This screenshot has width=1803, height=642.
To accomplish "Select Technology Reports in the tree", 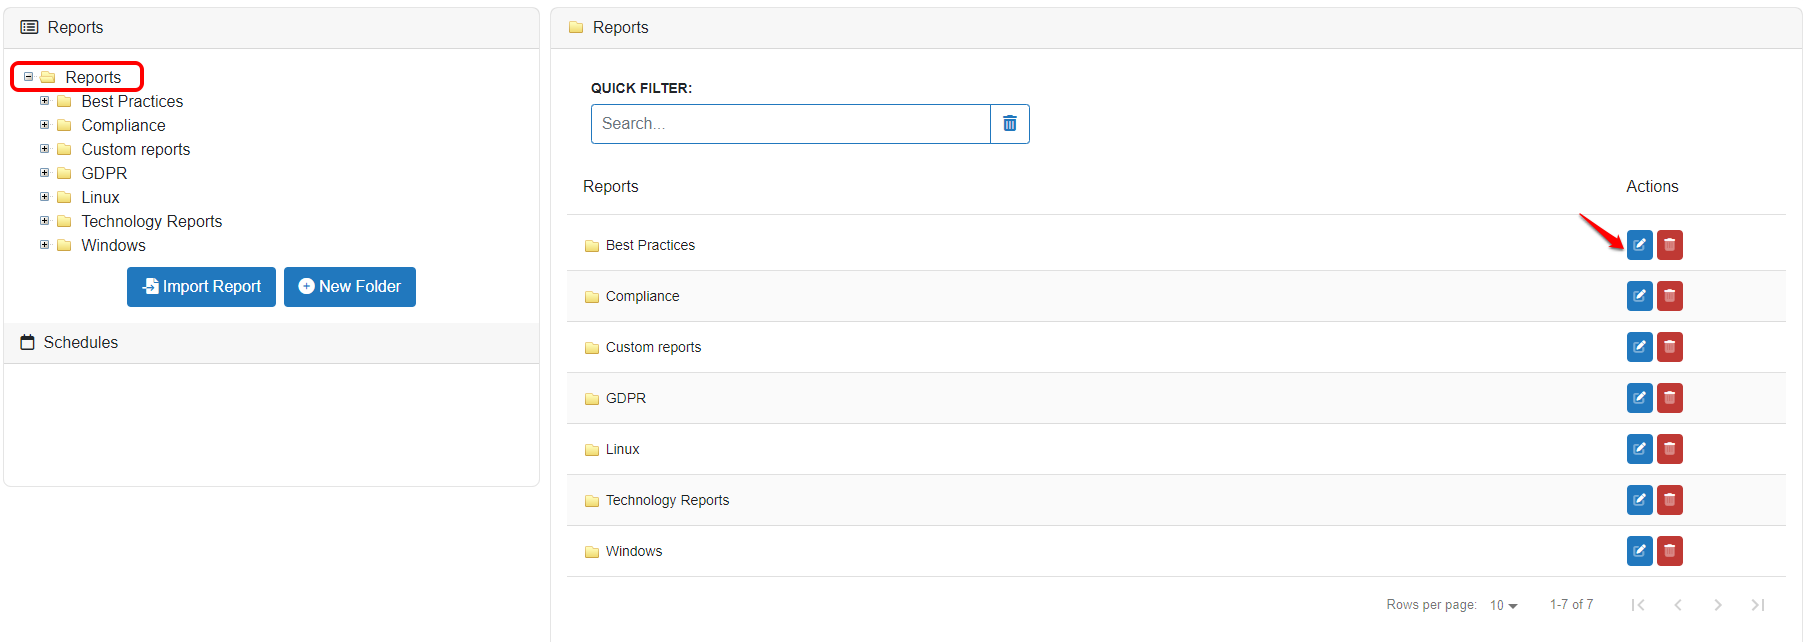I will click(x=151, y=221).
